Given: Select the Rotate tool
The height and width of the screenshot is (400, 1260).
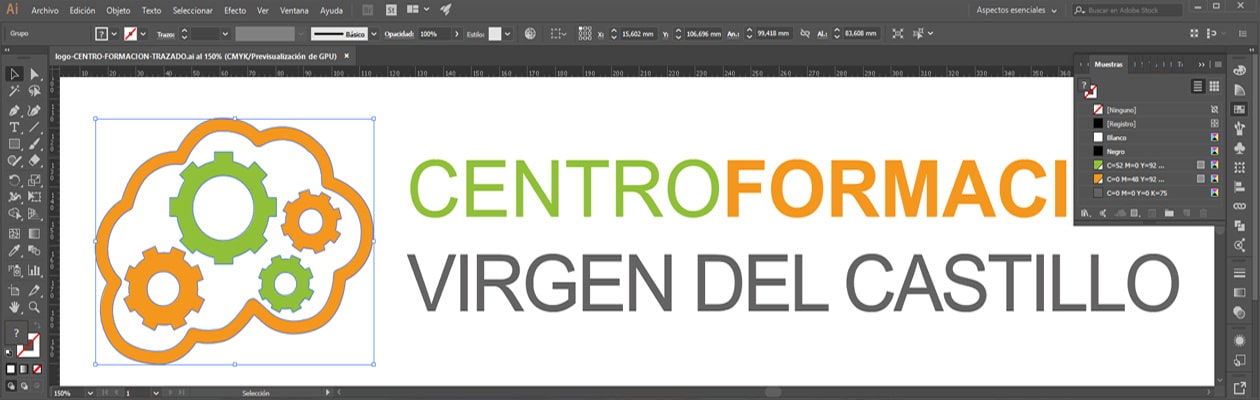Looking at the screenshot, I should [x=15, y=181].
